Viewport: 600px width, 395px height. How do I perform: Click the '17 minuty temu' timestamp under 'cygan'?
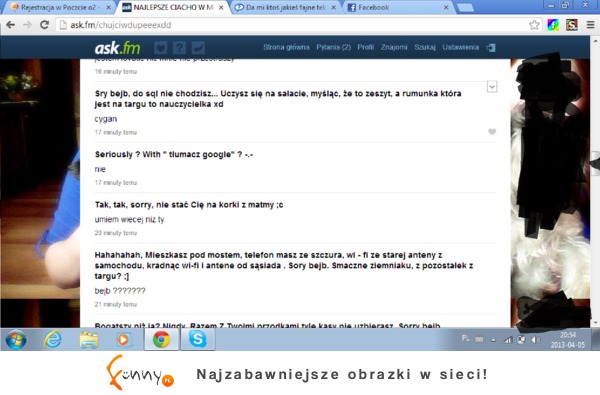point(116,132)
